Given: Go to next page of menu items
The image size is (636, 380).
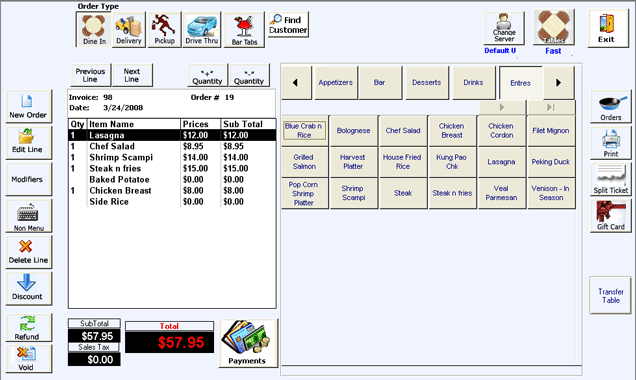Looking at the screenshot, I should pyautogui.click(x=502, y=107).
